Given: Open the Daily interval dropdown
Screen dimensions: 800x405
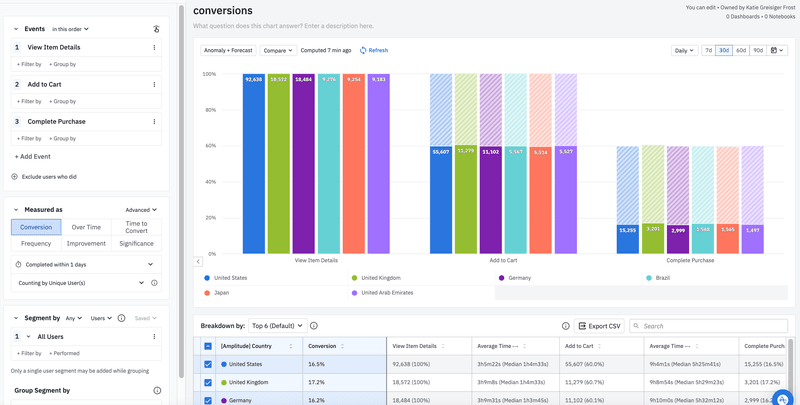Looking at the screenshot, I should (684, 50).
